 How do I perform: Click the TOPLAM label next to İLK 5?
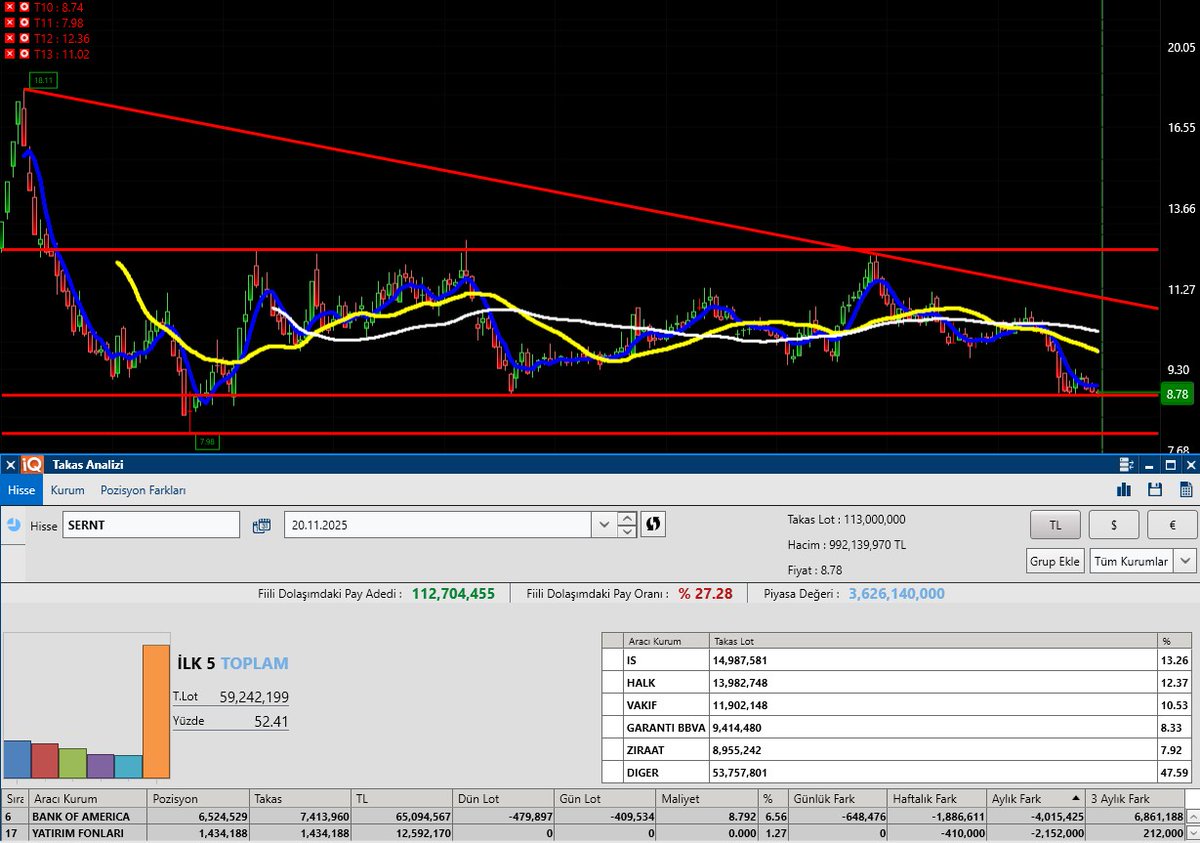point(254,663)
